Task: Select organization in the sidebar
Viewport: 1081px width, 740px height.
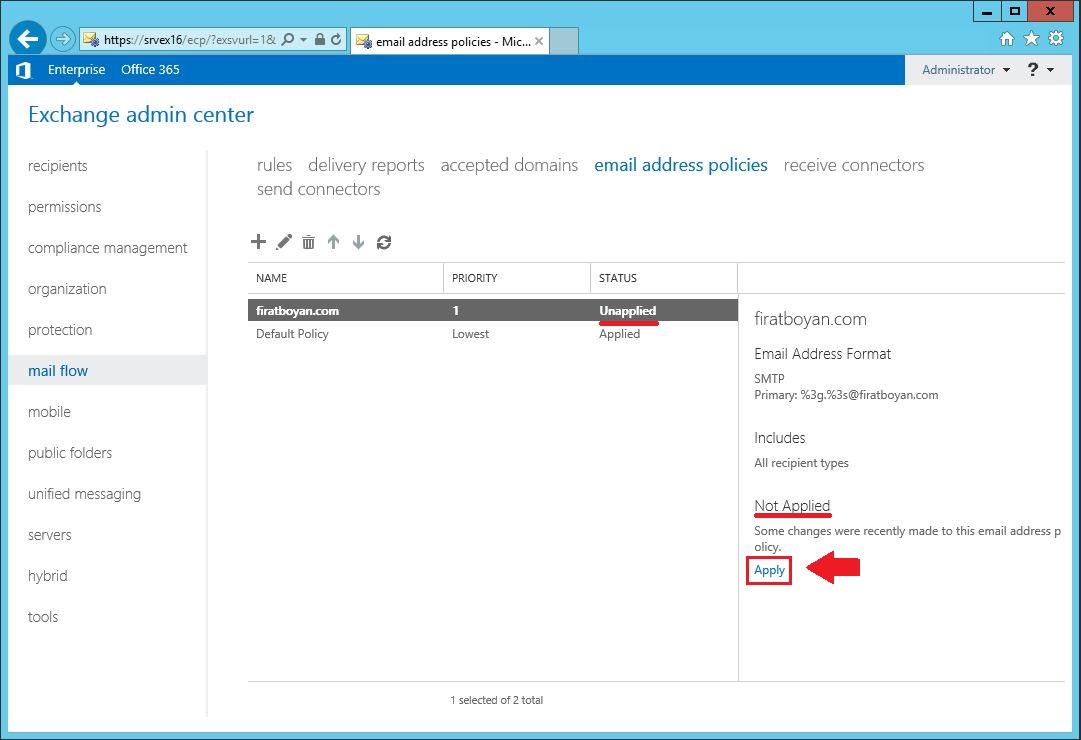Action: coord(68,289)
